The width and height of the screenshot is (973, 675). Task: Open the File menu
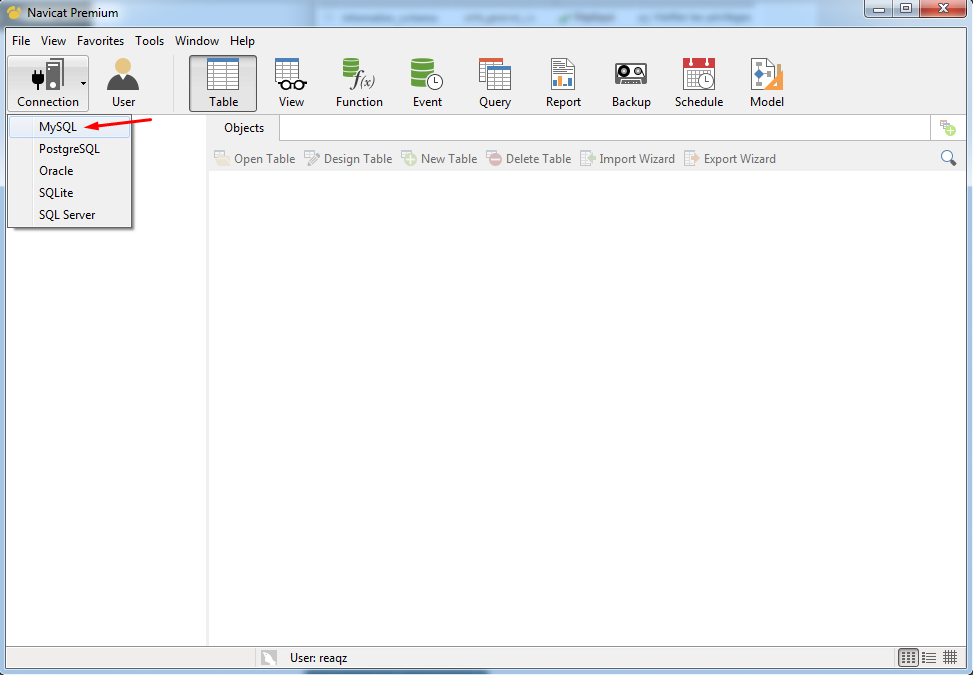(x=21, y=41)
